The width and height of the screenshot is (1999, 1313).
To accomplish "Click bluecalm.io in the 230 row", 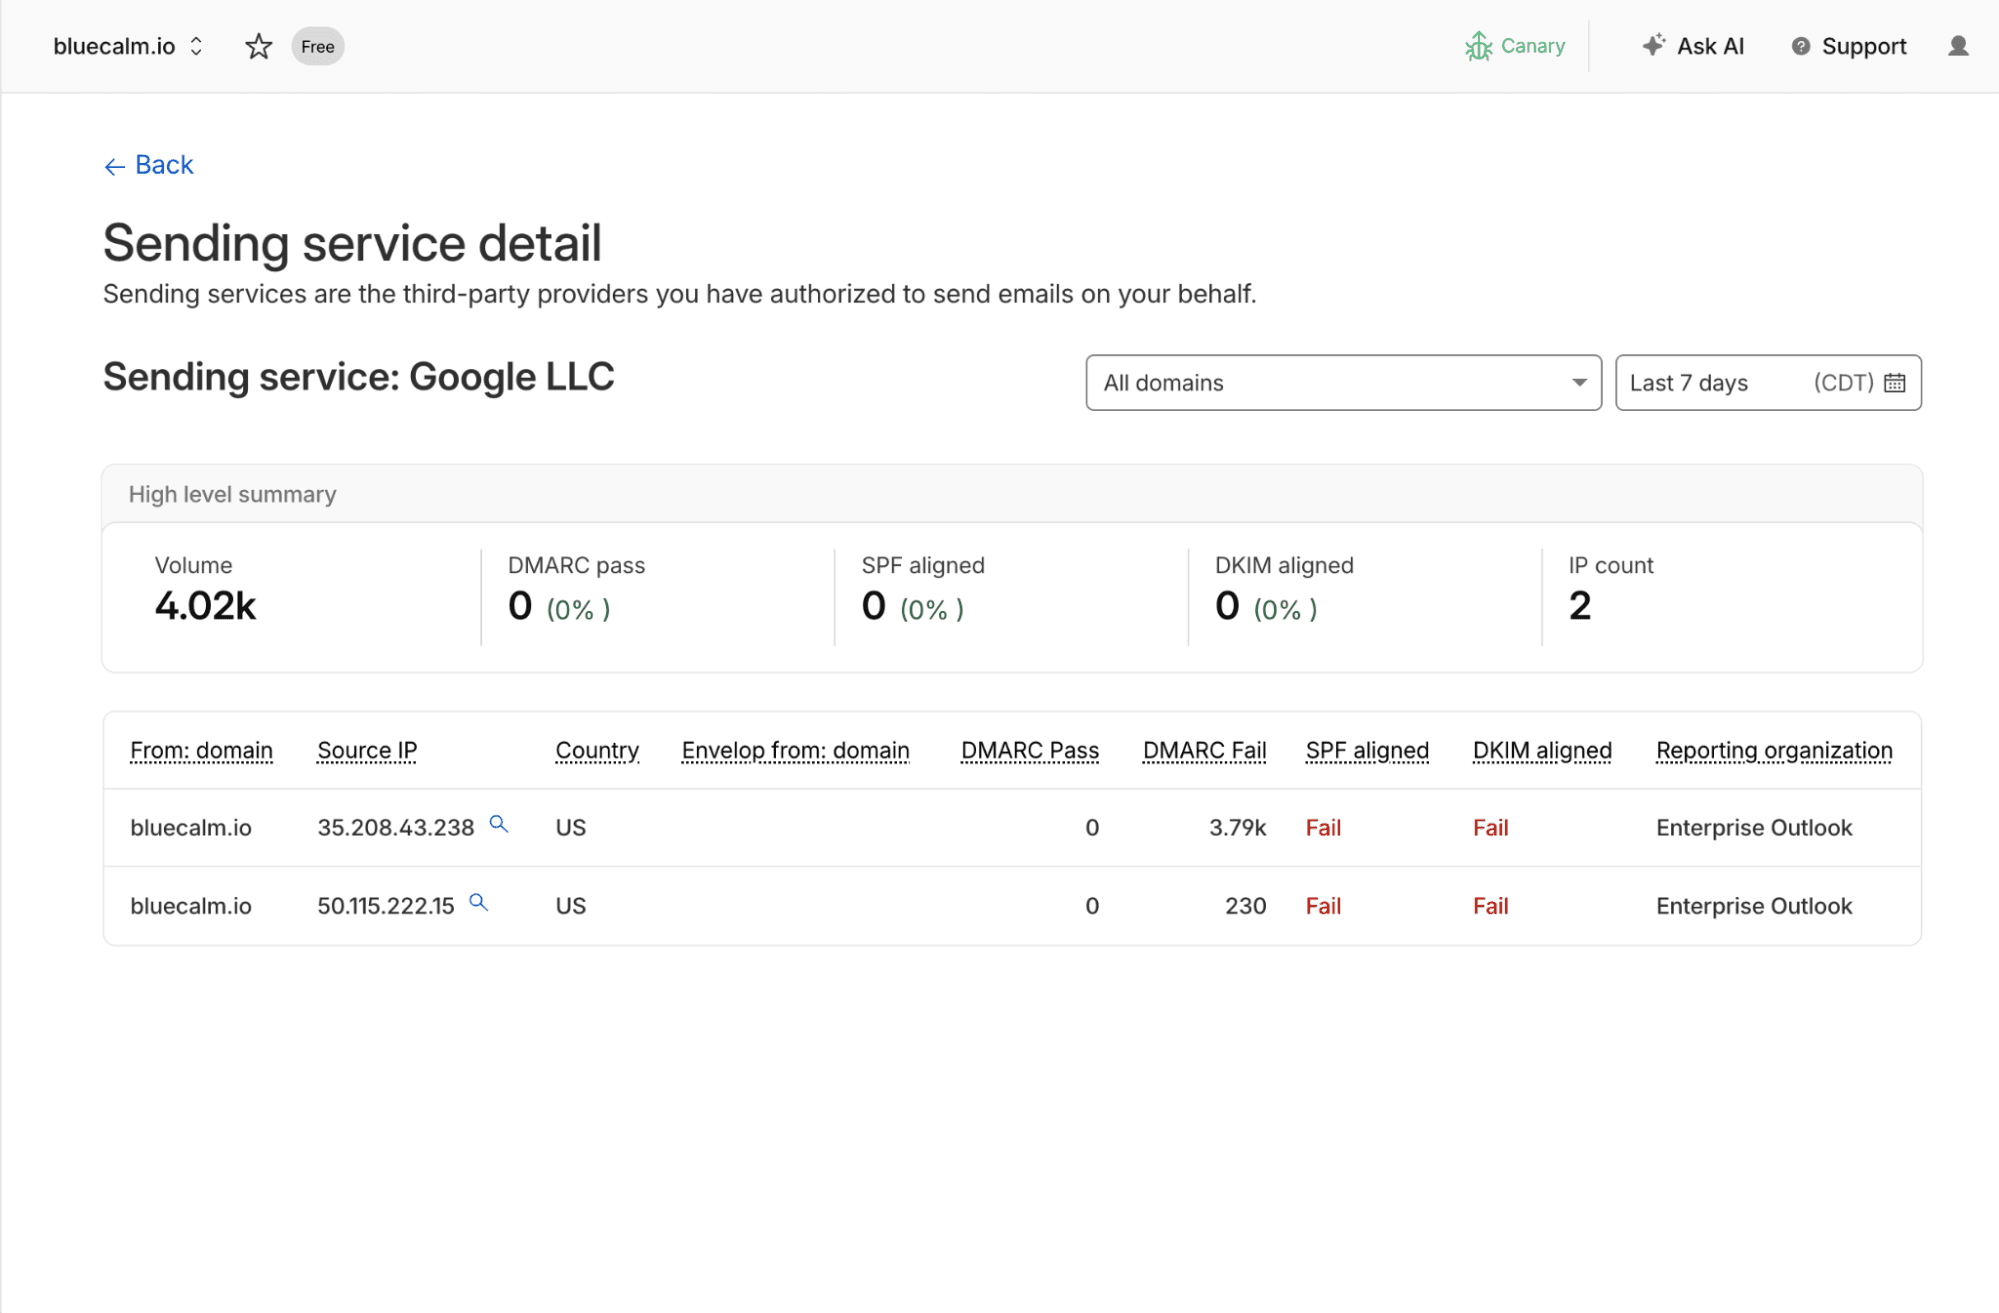I will click(x=191, y=906).
